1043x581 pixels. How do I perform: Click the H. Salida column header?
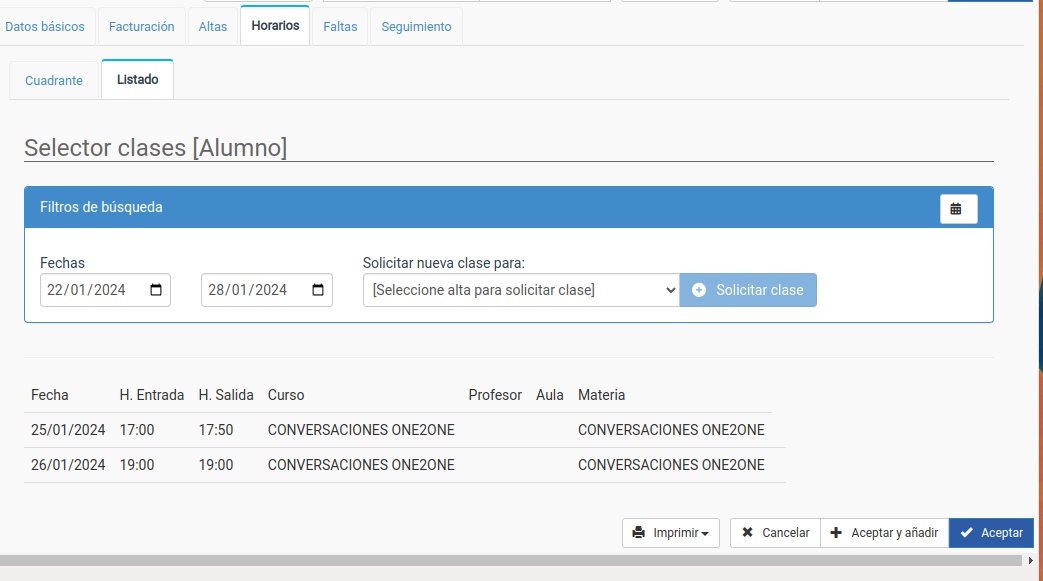click(x=226, y=395)
